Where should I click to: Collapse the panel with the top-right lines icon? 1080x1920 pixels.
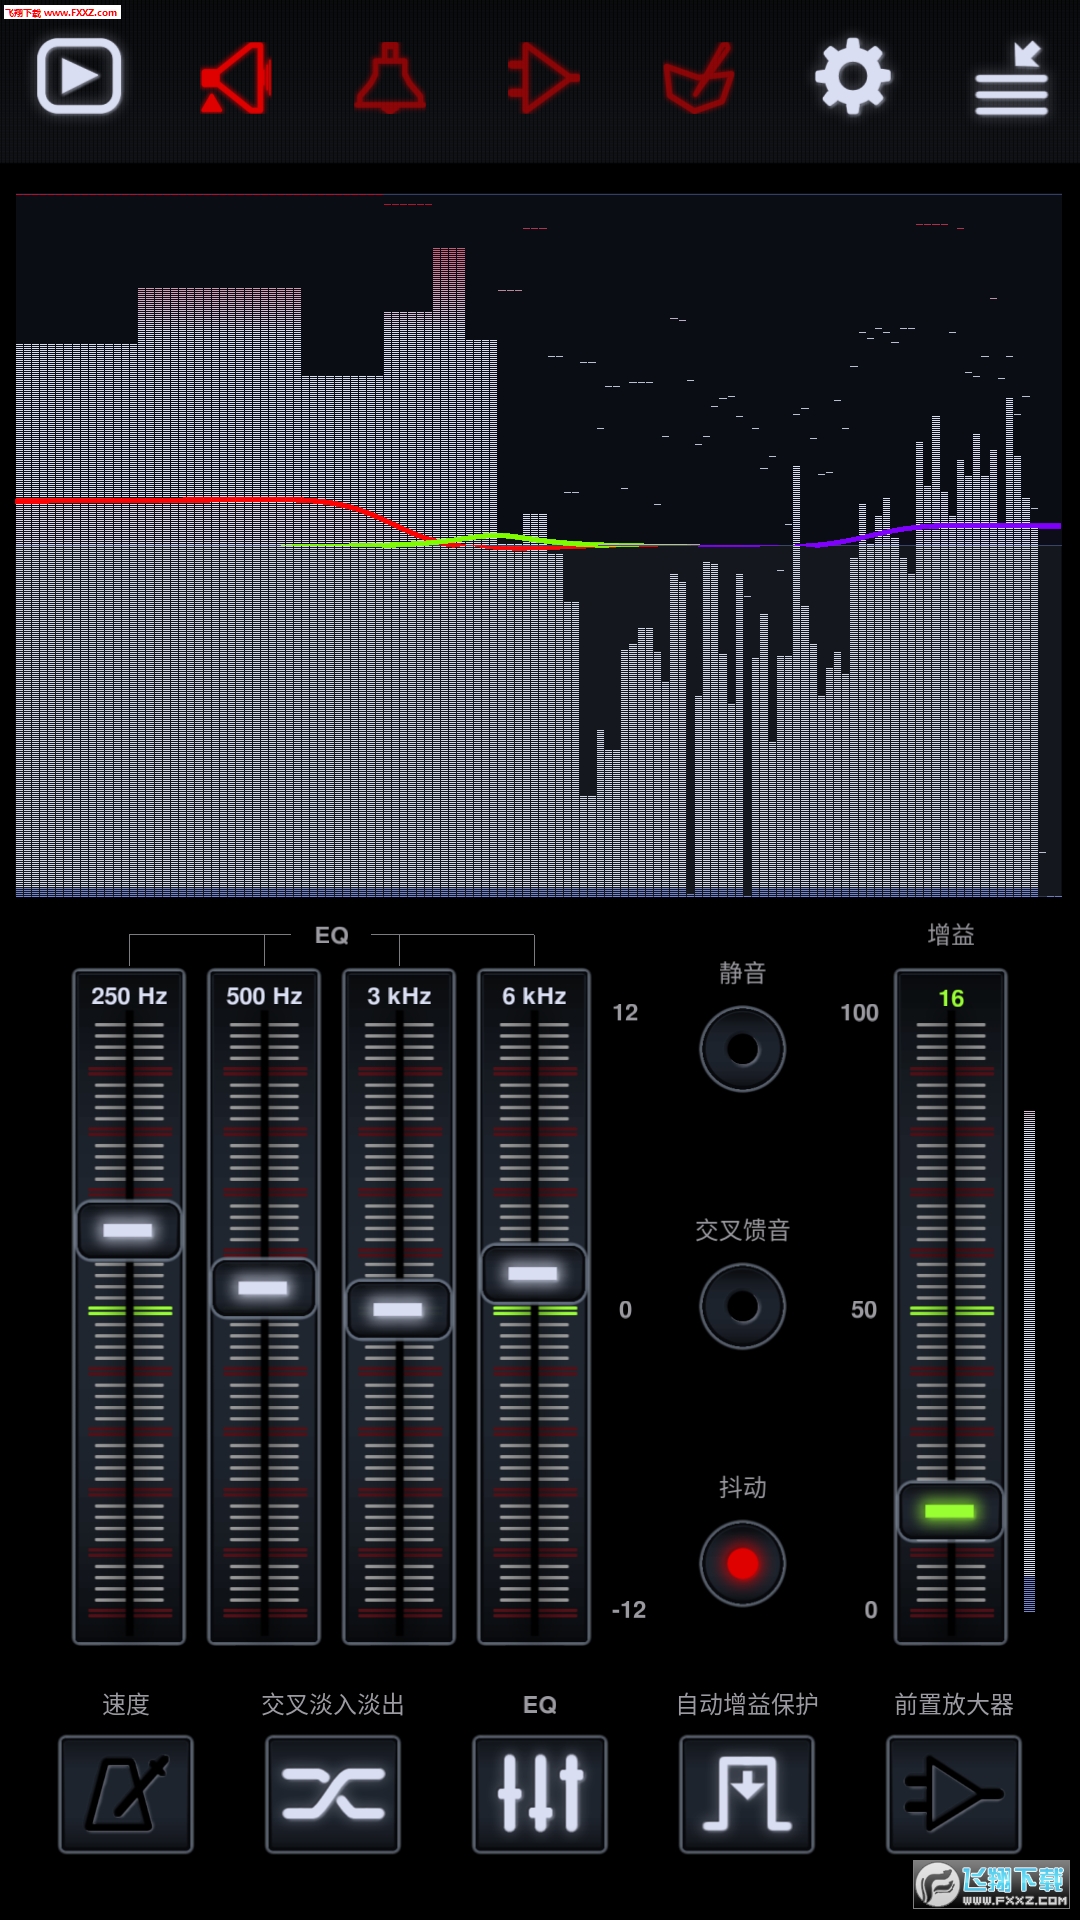[1011, 78]
